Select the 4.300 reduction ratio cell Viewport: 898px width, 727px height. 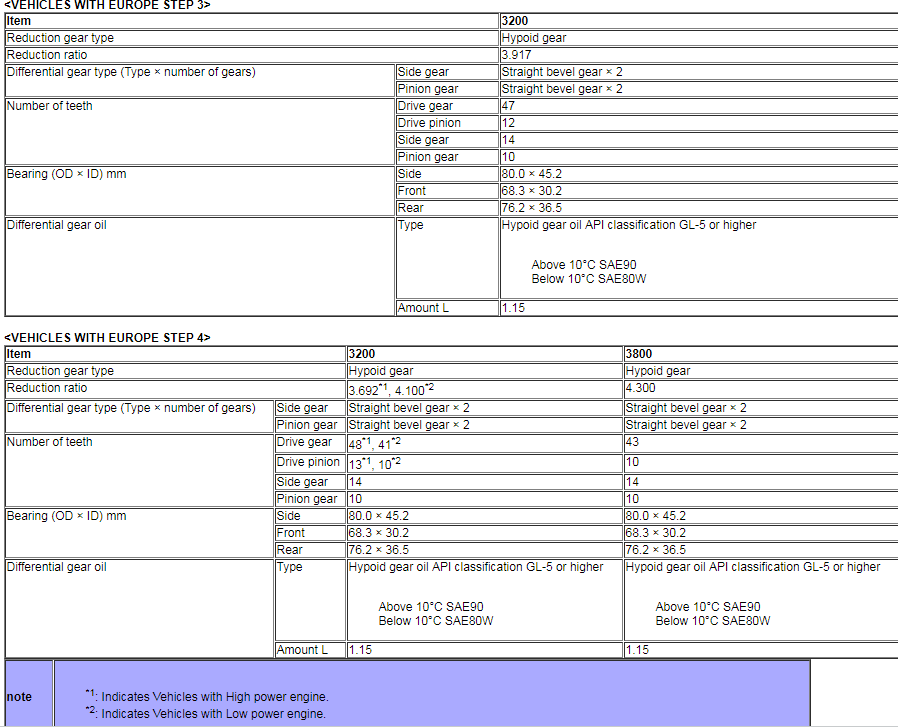(x=641, y=388)
